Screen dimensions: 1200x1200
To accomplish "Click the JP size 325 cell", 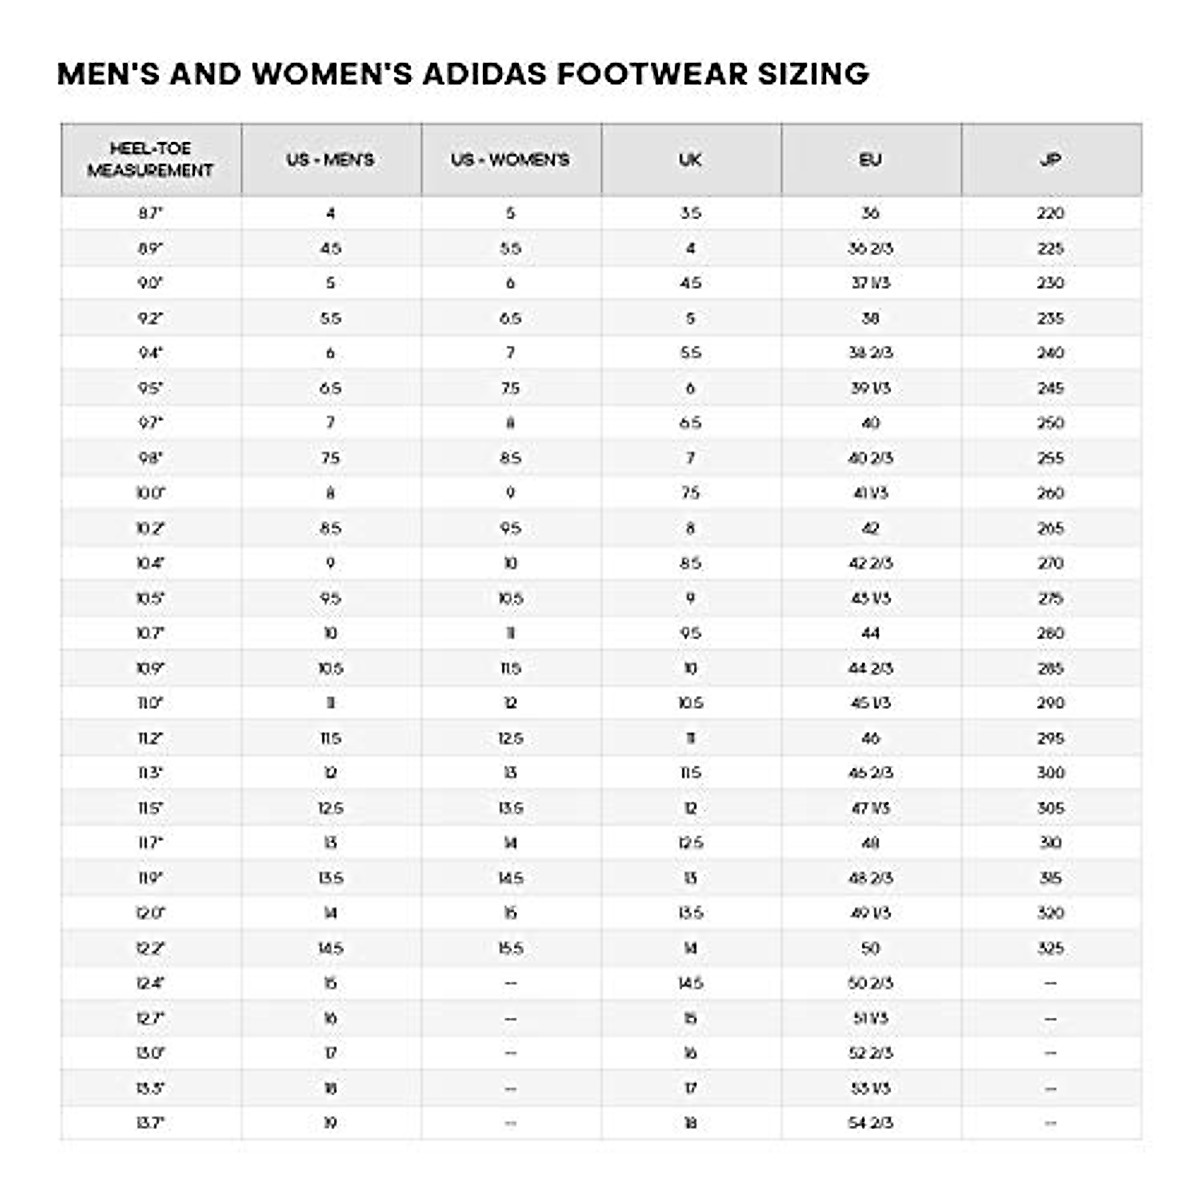I will (x=1050, y=948).
